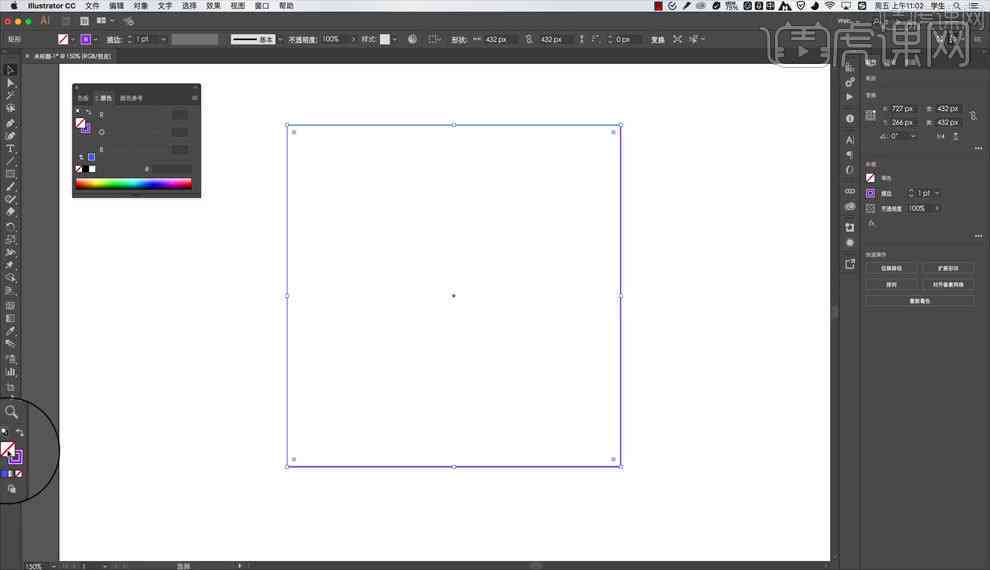
Task: Open stroke weight dropdown in control bar
Action: pyautogui.click(x=164, y=39)
